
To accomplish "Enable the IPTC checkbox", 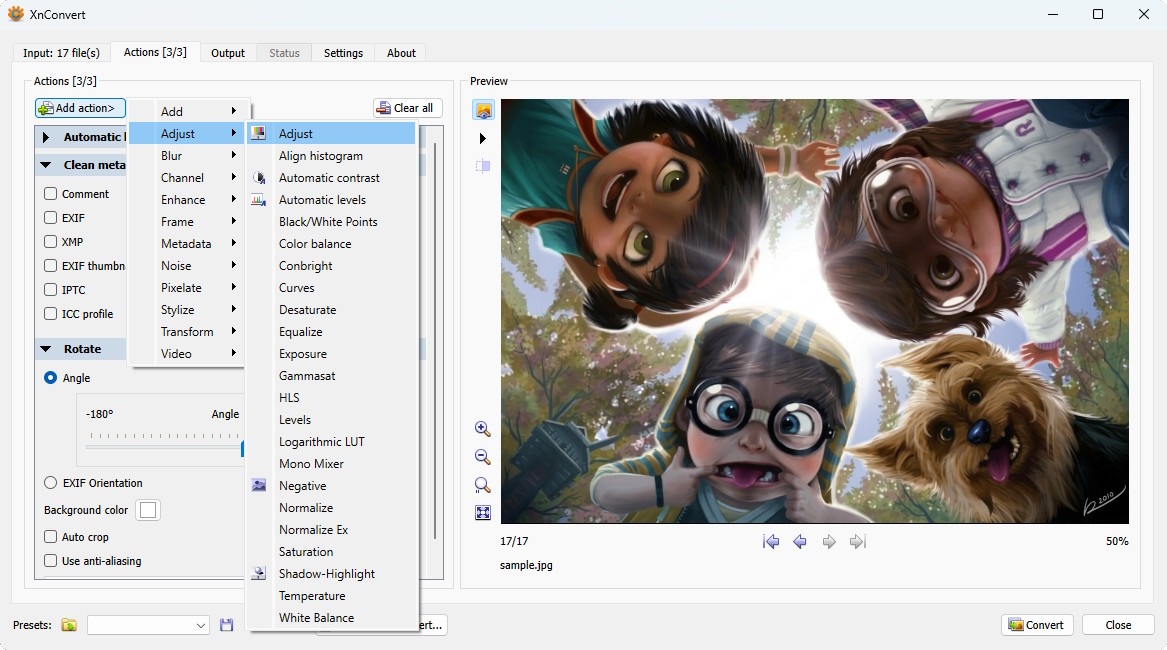I will pyautogui.click(x=51, y=290).
